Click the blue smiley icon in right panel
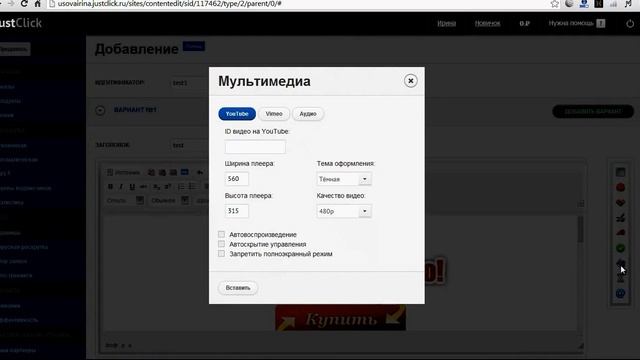 pos(620,293)
